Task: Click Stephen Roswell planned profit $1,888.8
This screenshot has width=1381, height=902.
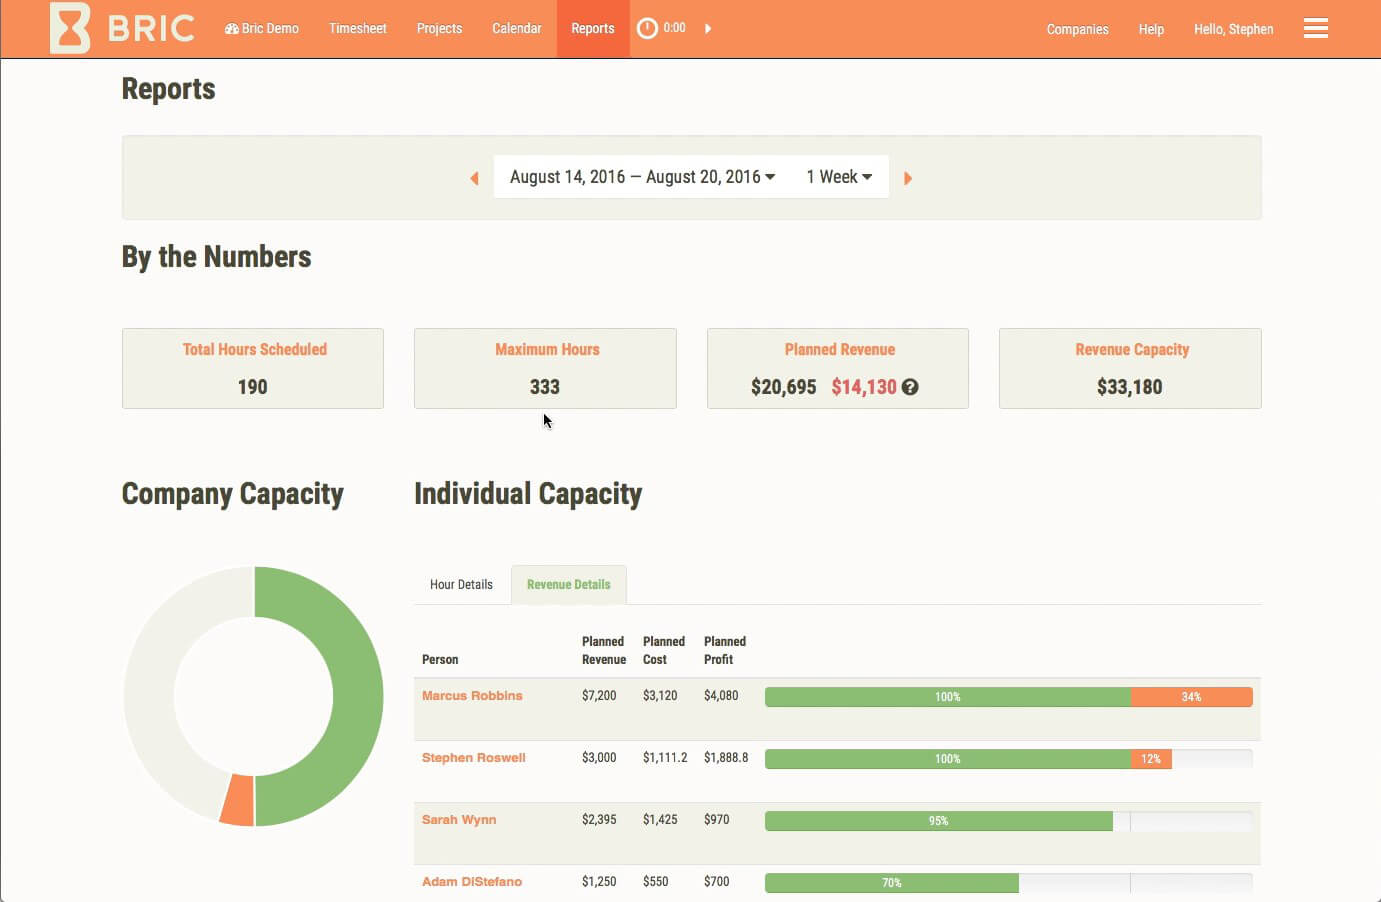Action: [726, 758]
